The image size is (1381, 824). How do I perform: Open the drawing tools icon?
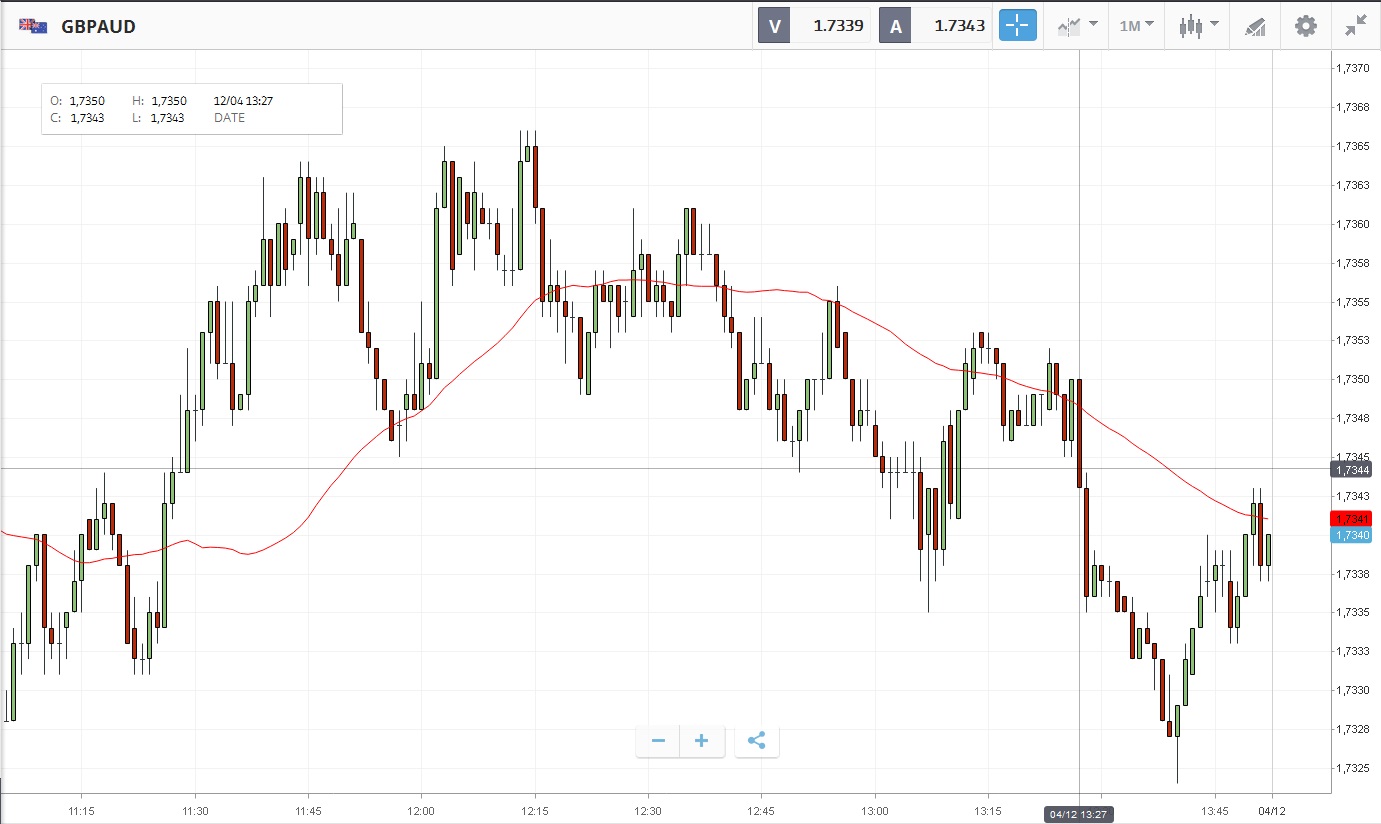(1255, 26)
